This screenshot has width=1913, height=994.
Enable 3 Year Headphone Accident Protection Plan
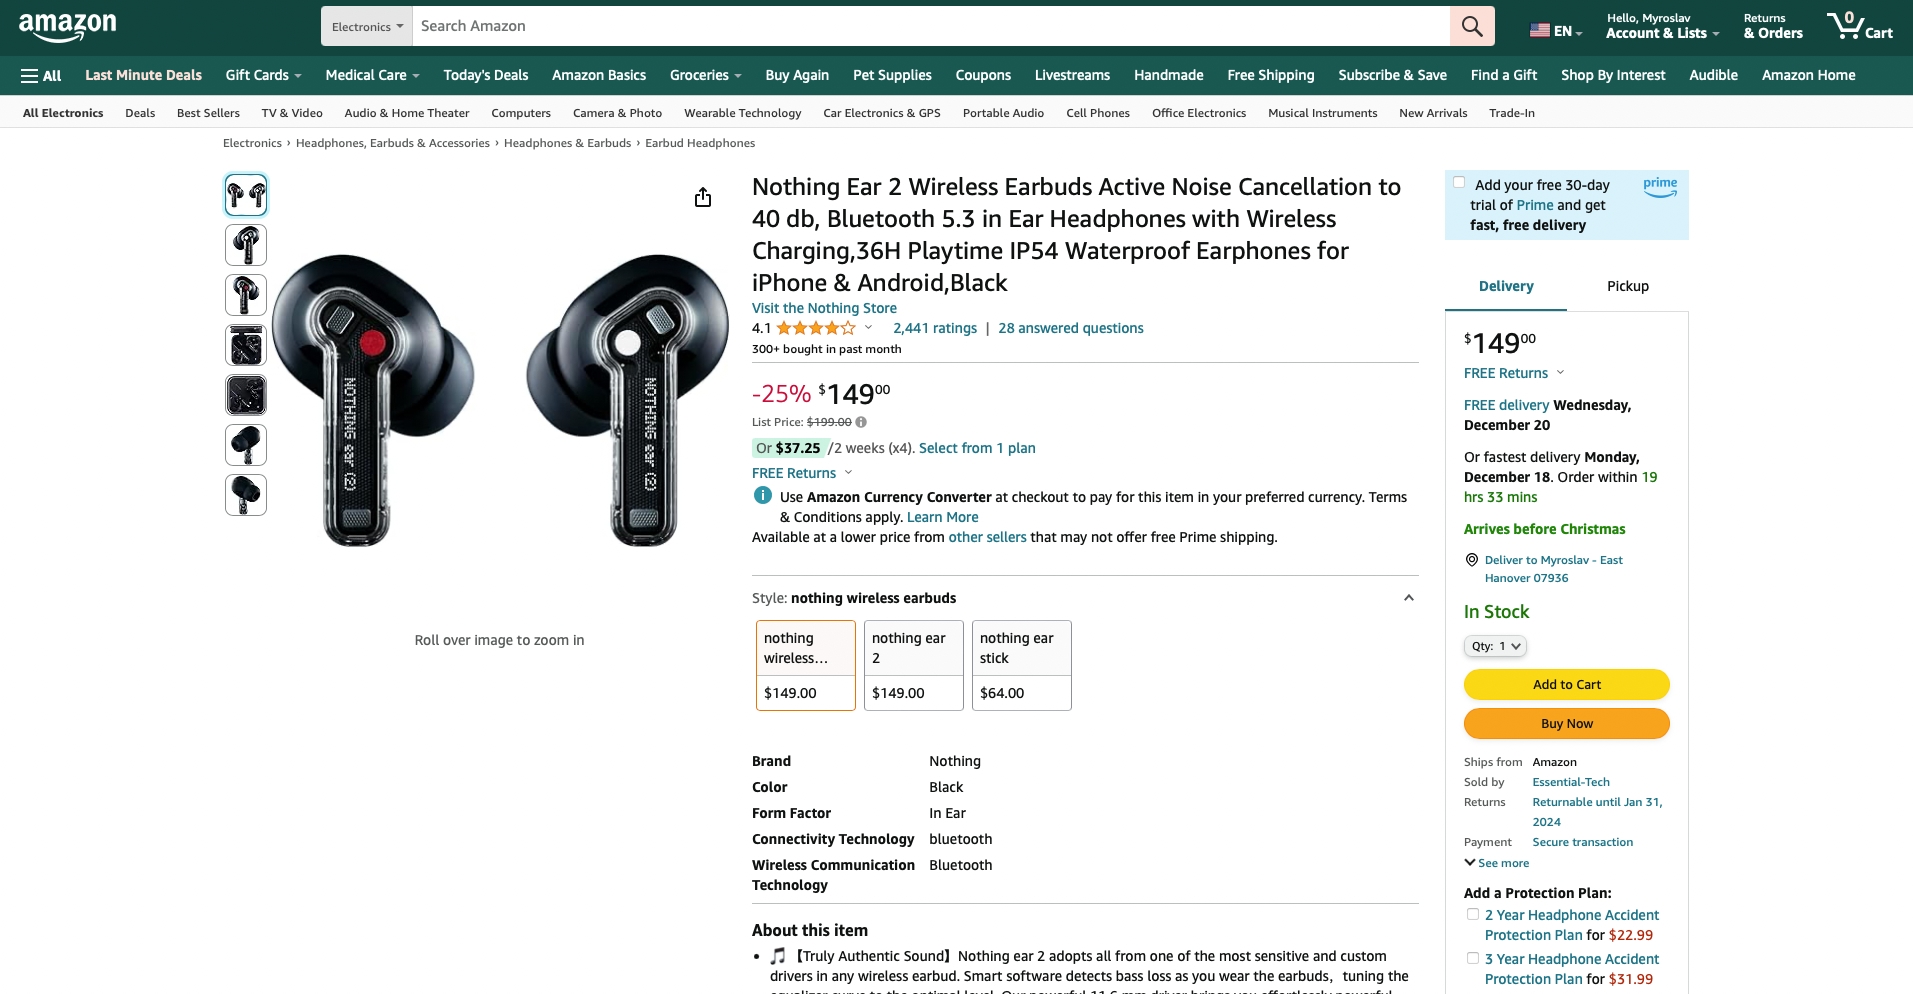pos(1472,958)
